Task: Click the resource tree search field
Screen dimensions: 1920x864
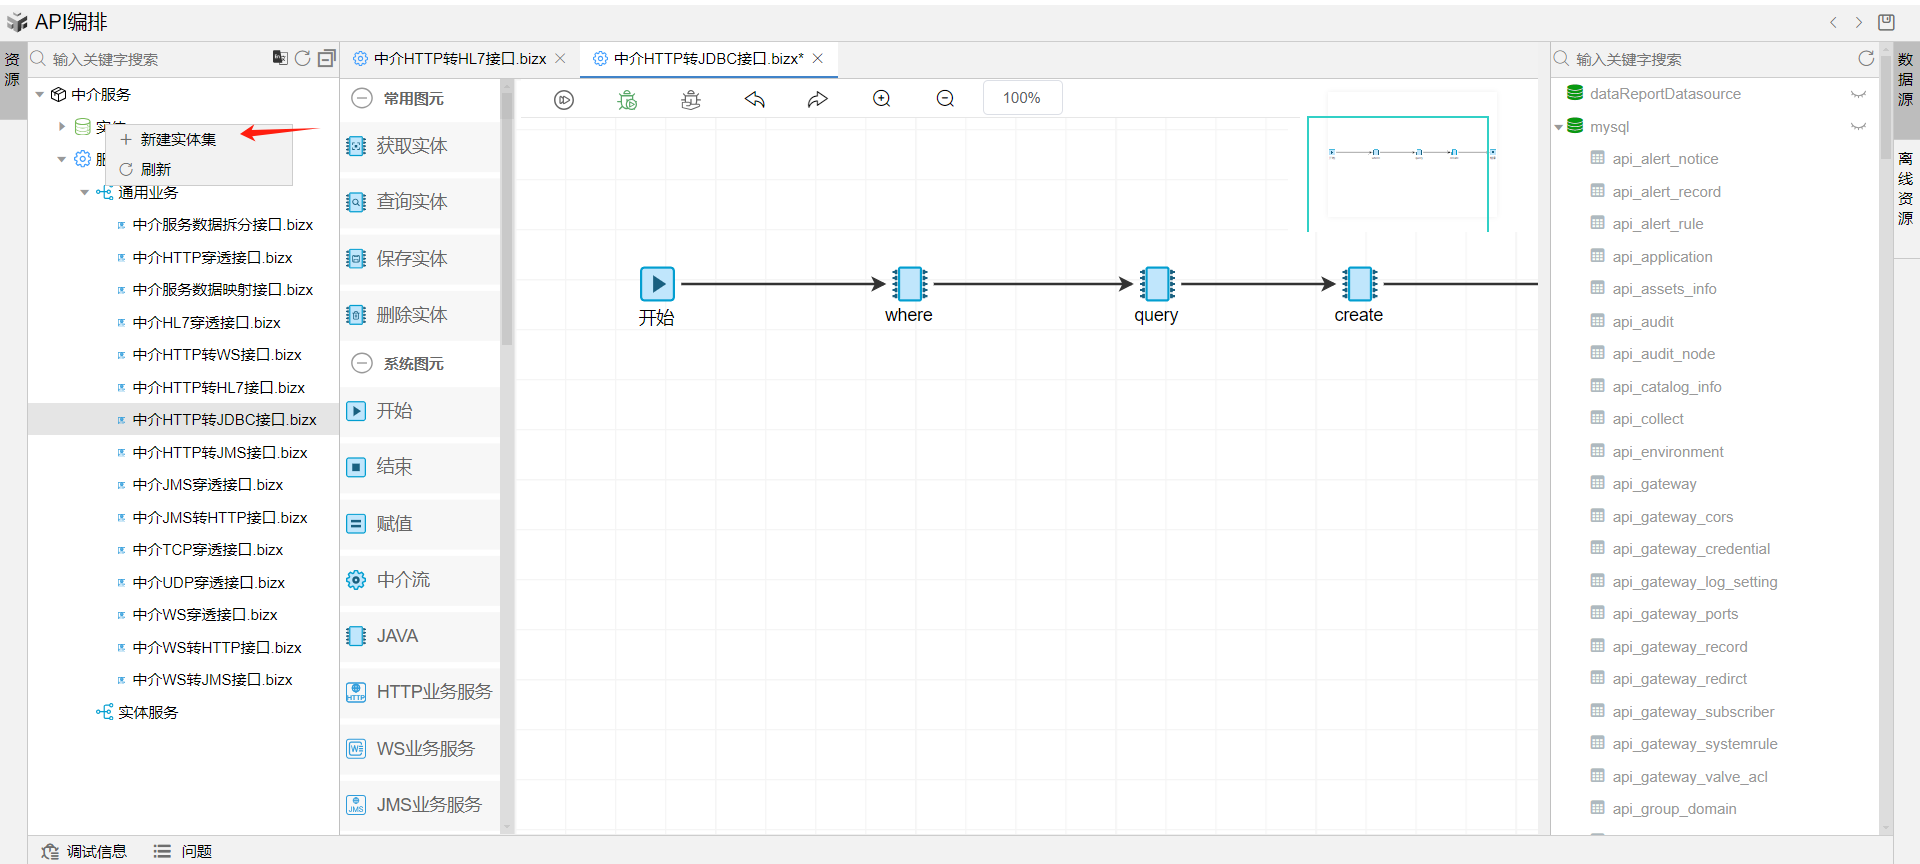Action: coord(150,60)
